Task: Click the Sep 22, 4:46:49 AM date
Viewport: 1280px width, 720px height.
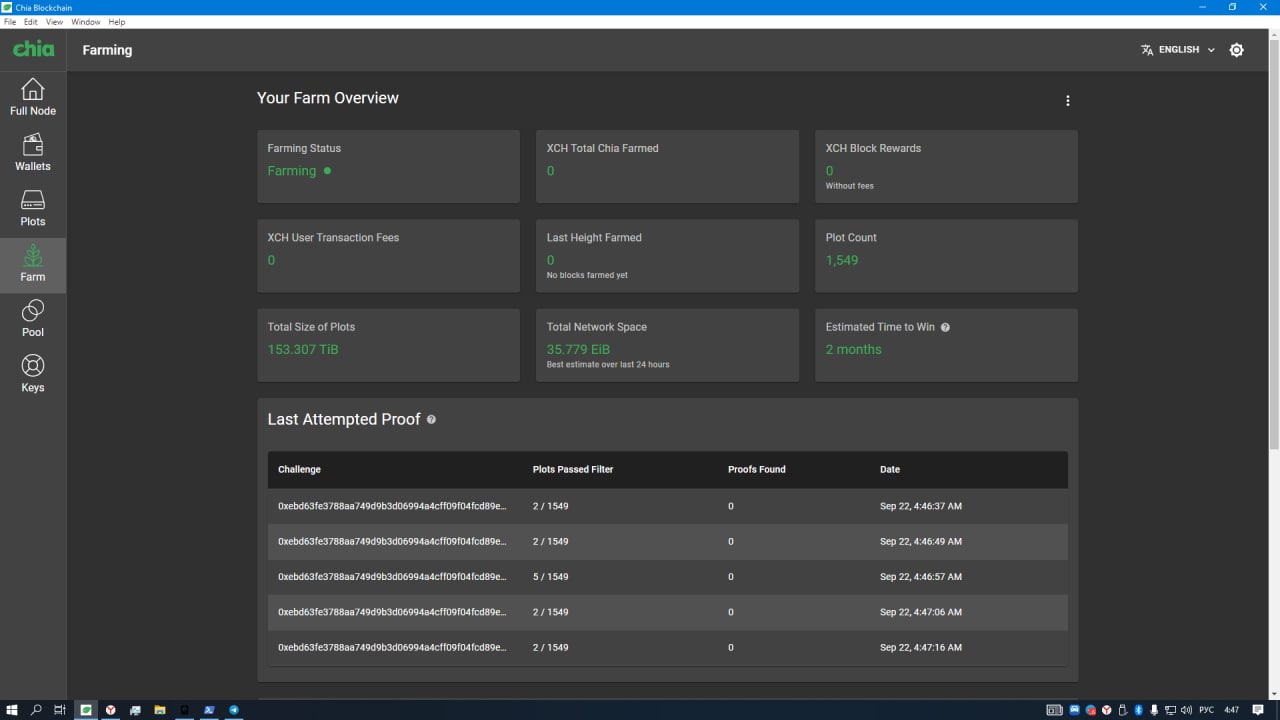Action: (921, 542)
